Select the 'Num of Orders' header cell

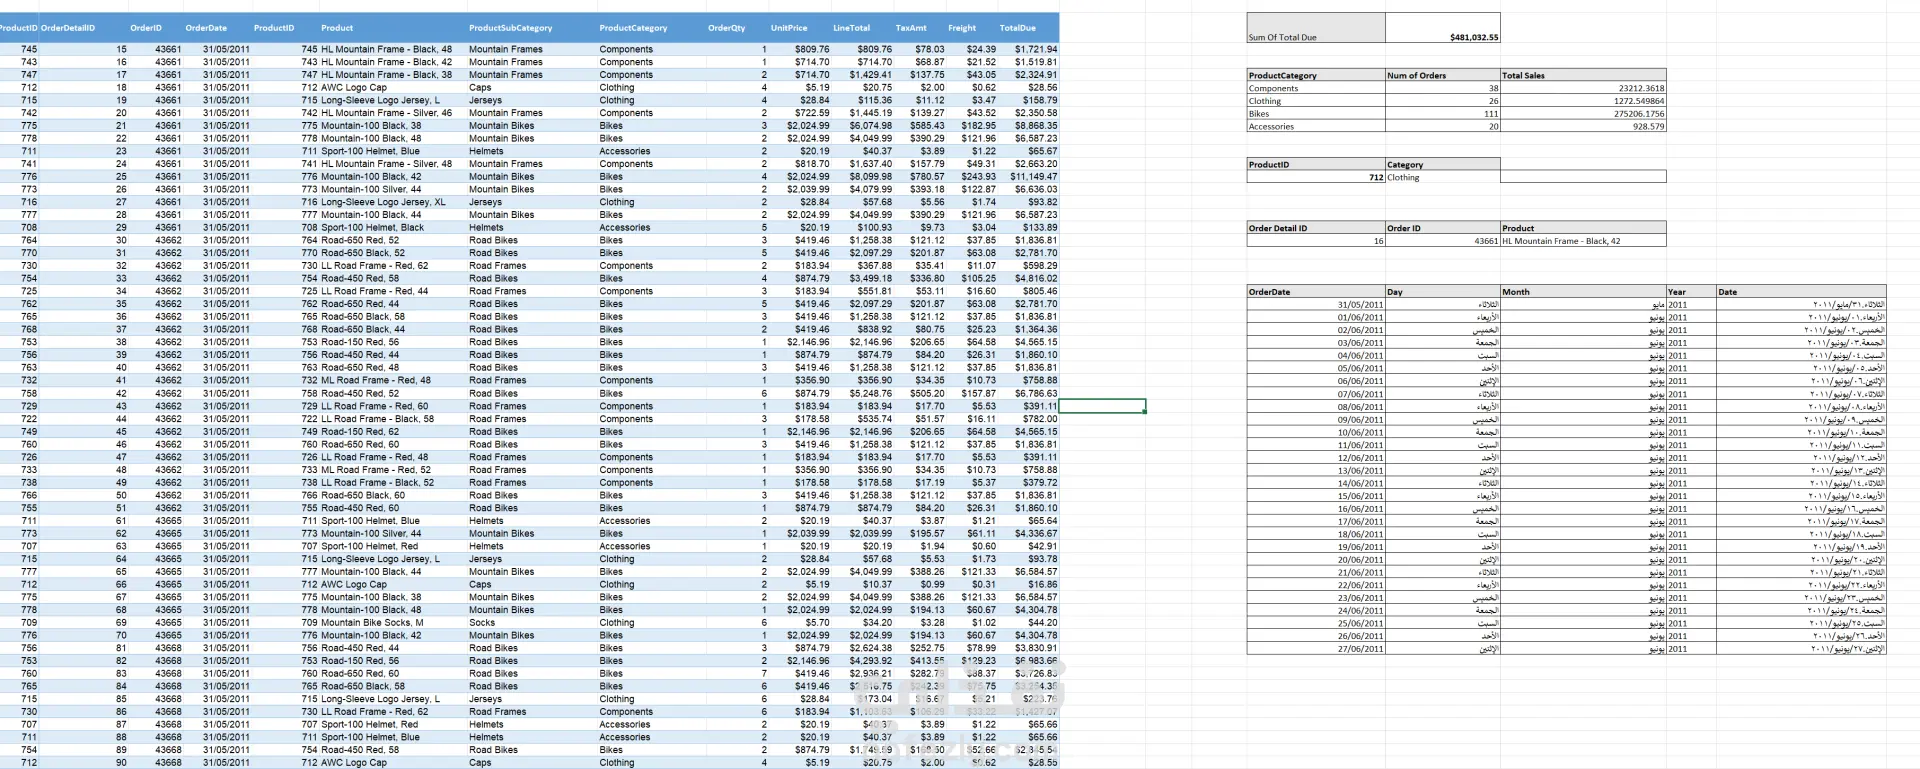coord(1442,75)
